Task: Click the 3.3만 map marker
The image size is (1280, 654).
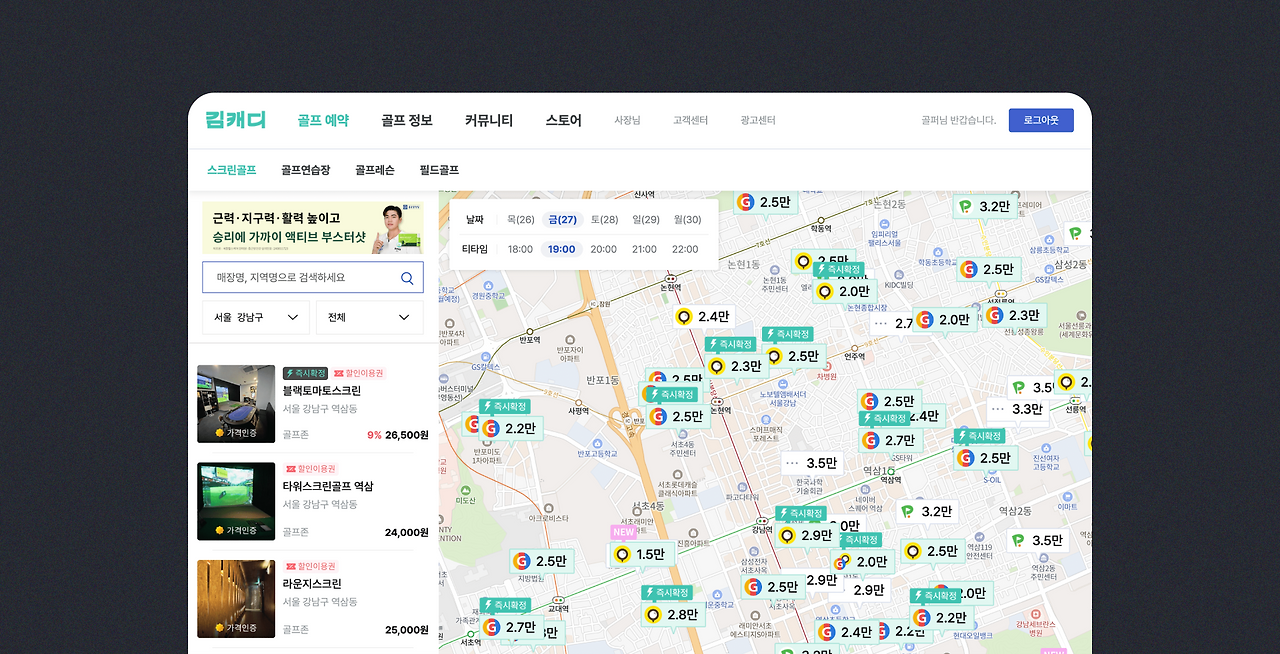Action: point(1017,409)
